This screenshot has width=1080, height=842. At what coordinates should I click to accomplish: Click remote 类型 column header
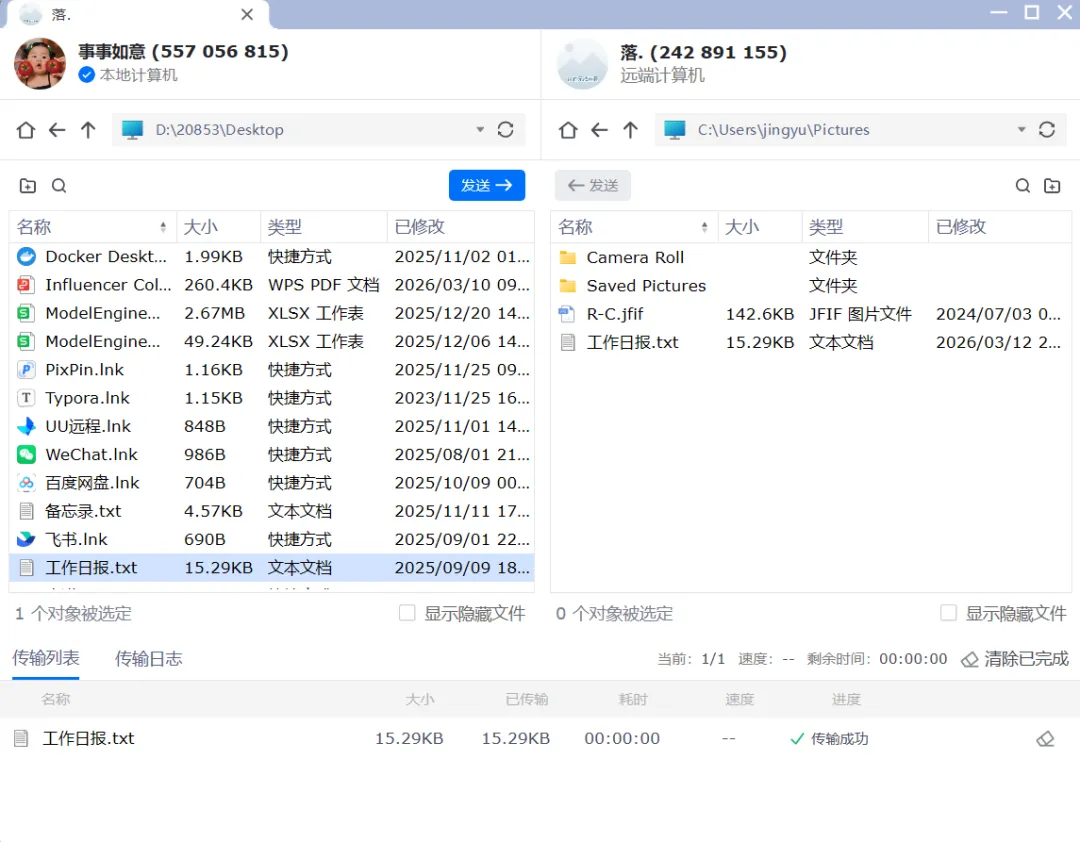tap(864, 227)
